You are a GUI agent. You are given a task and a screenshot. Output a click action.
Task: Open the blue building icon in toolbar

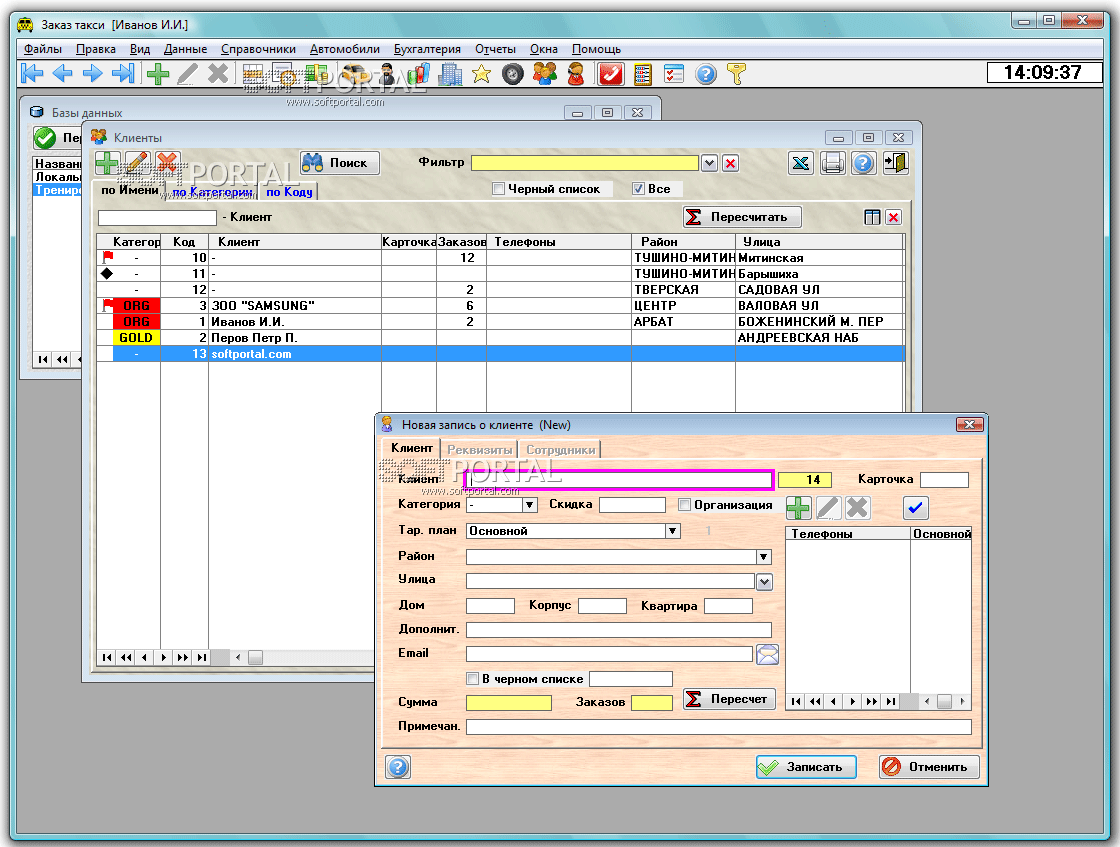click(x=450, y=74)
